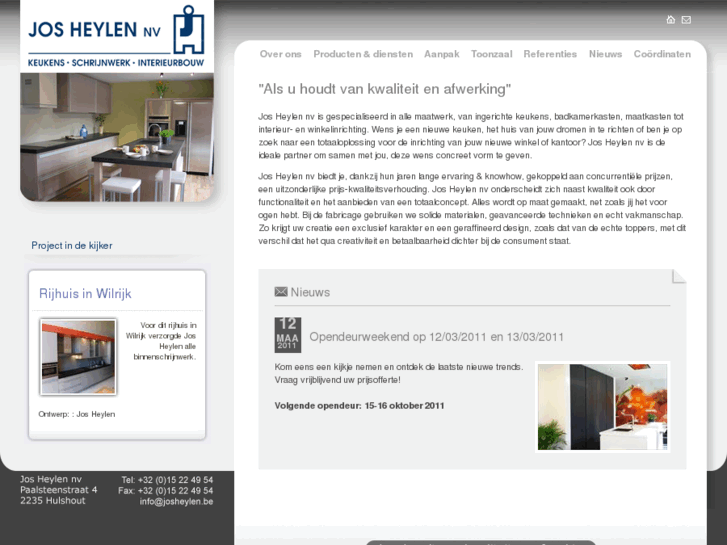Click 'Volgende opendeur: 15-16 oktober 2011' text

click(359, 406)
